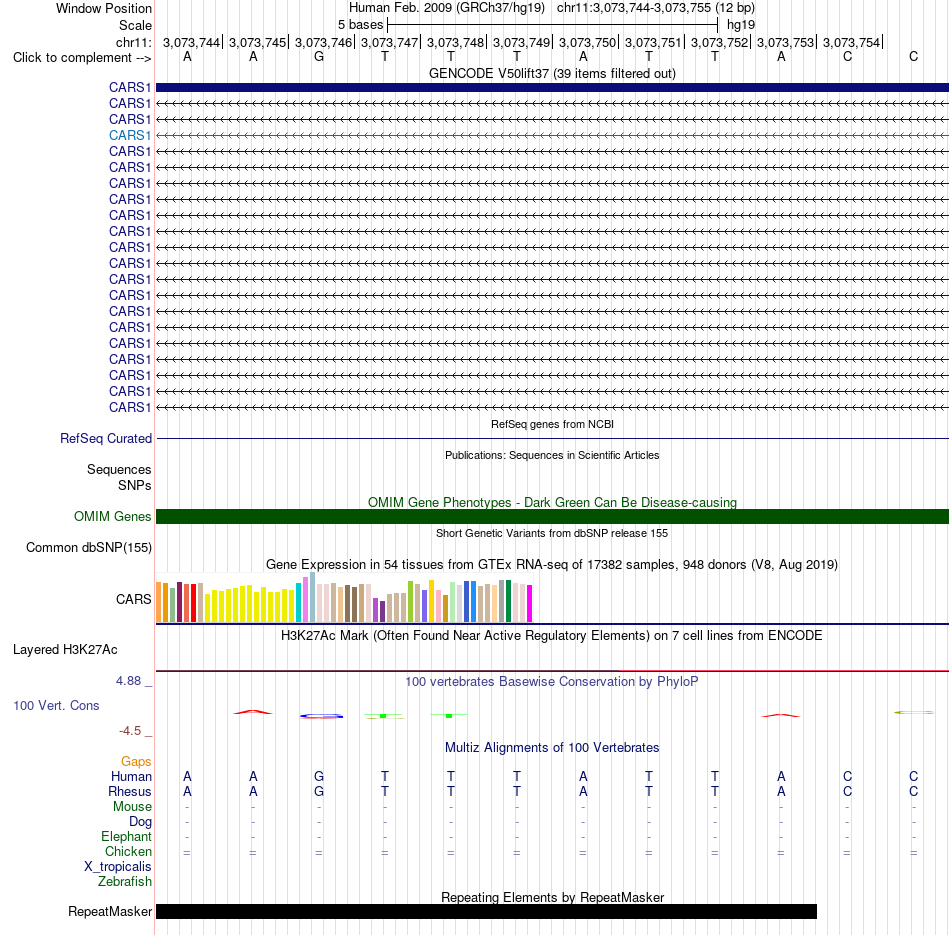Screen dimensions: 950x935
Task: Click the CARS label beside the GTEx chart
Action: (133, 599)
